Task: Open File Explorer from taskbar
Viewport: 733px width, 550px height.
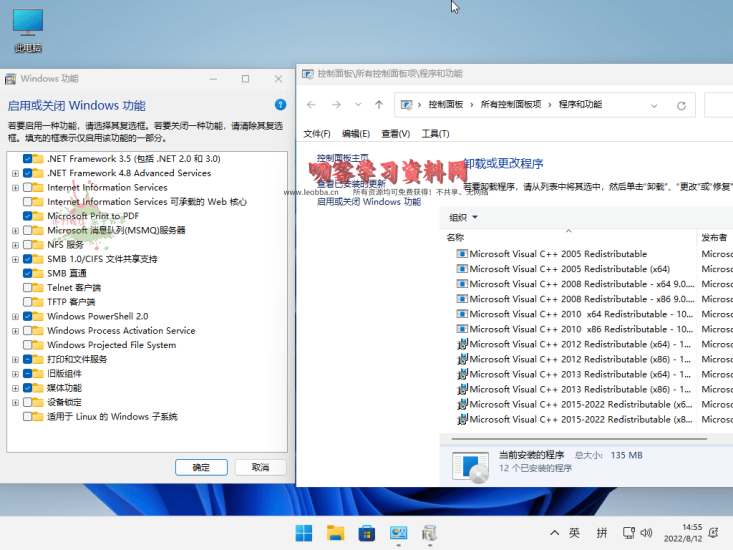Action: 335,533
